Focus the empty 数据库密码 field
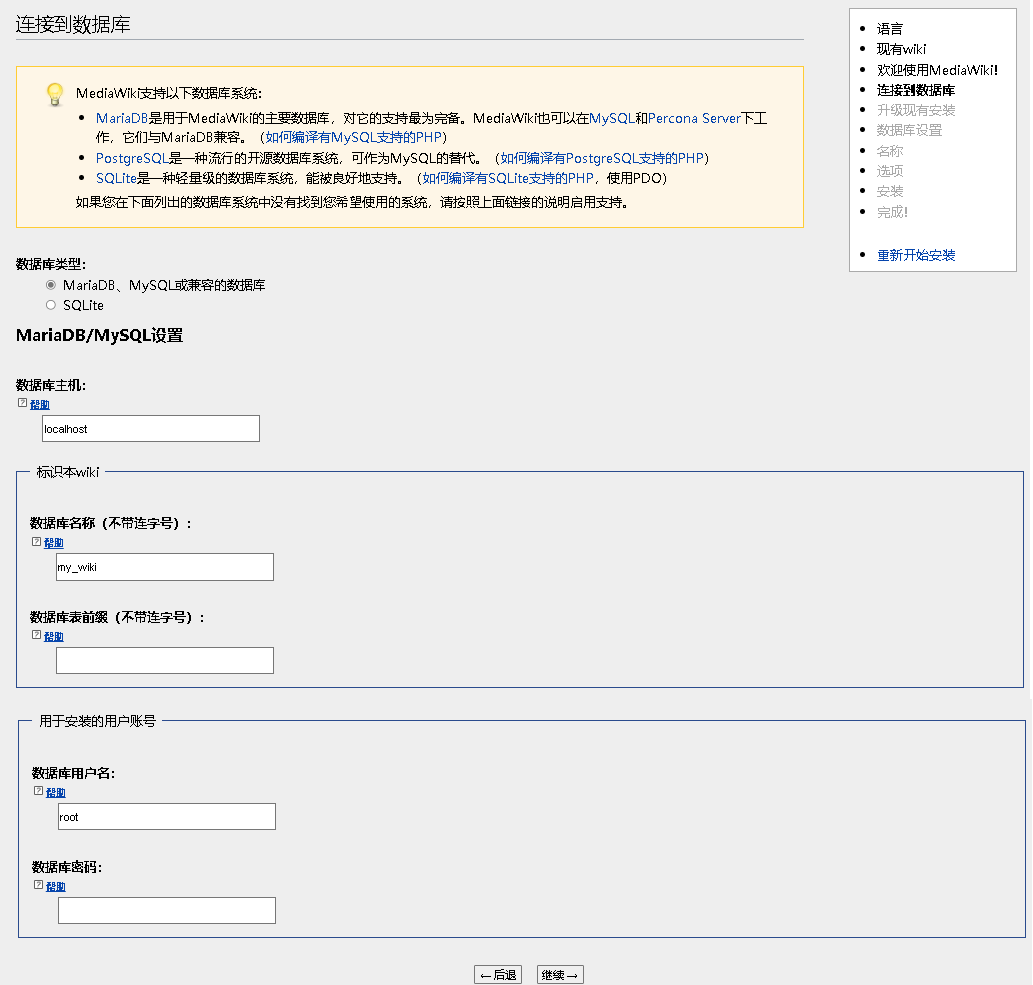 point(167,911)
